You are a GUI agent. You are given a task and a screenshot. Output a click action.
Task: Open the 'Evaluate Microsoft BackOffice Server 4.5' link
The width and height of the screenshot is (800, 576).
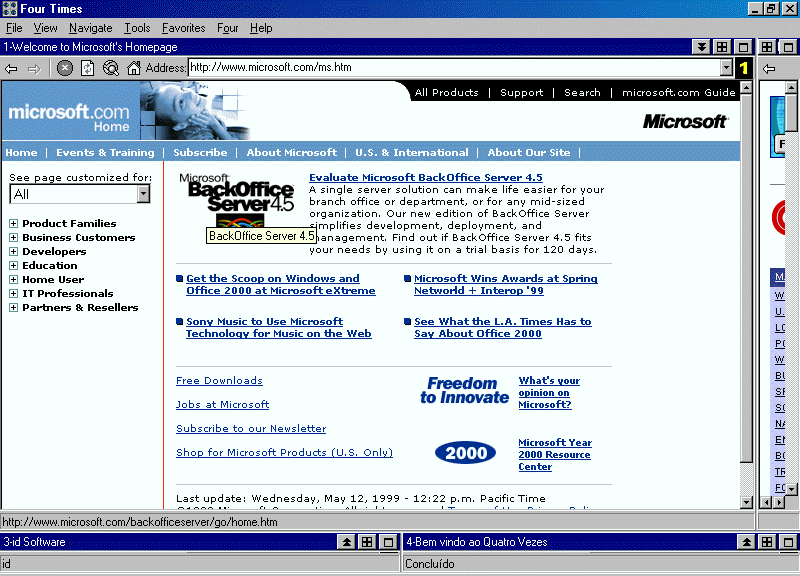(426, 178)
